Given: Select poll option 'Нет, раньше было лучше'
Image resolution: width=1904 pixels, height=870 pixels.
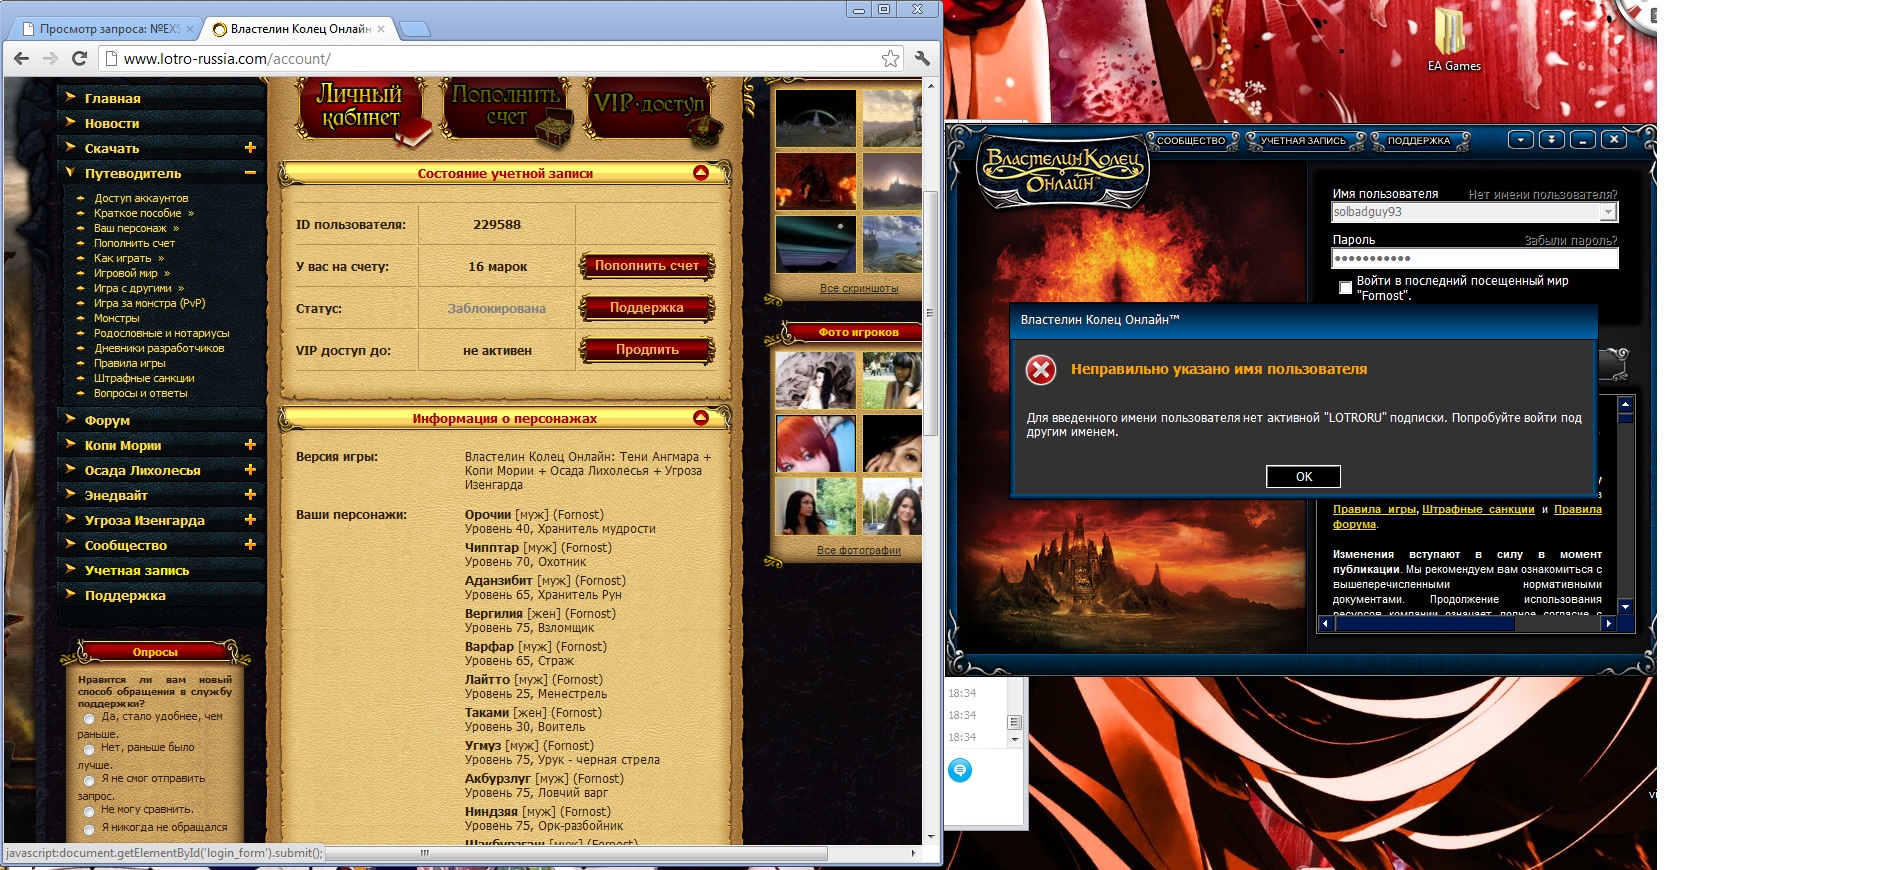Looking at the screenshot, I should (x=89, y=749).
